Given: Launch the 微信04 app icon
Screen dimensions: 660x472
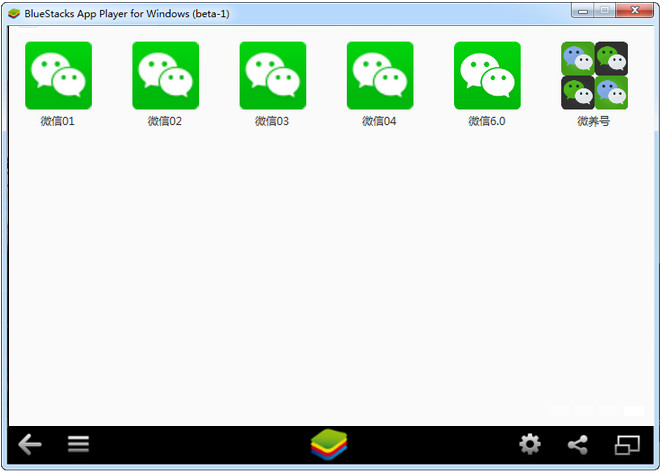Looking at the screenshot, I should (380, 75).
